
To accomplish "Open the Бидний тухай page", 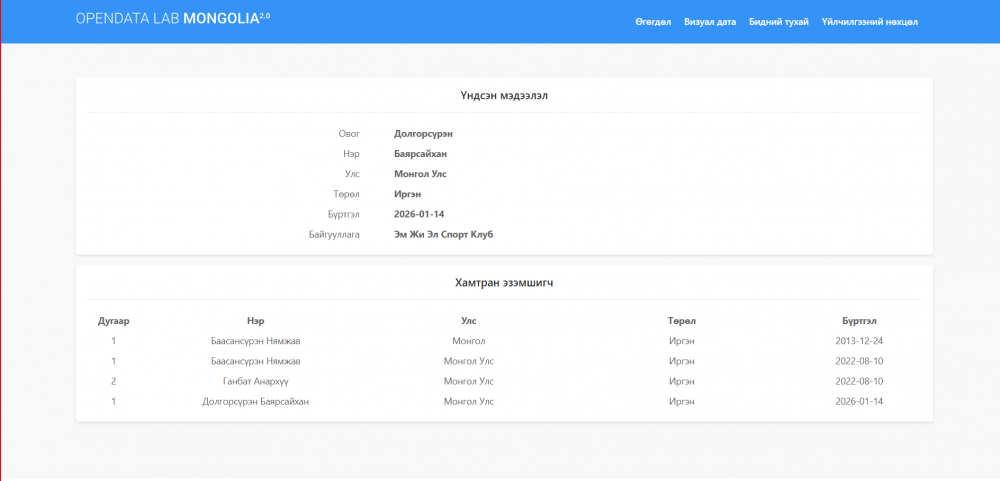I will [x=779, y=22].
